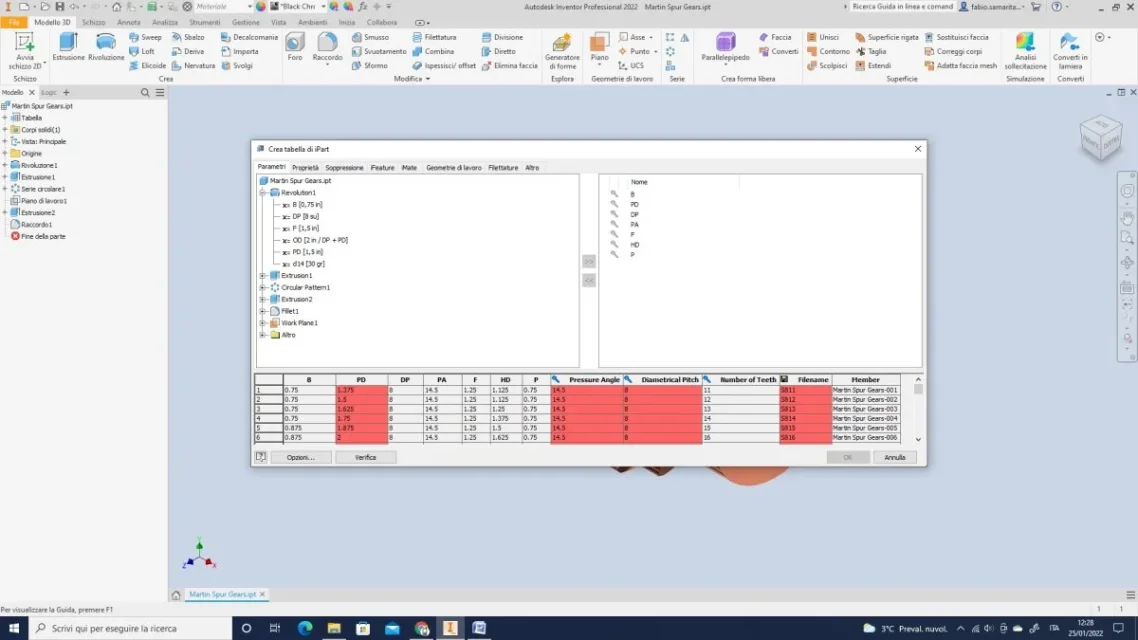Choose the Sweep tool
The width and height of the screenshot is (1138, 640).
[145, 37]
